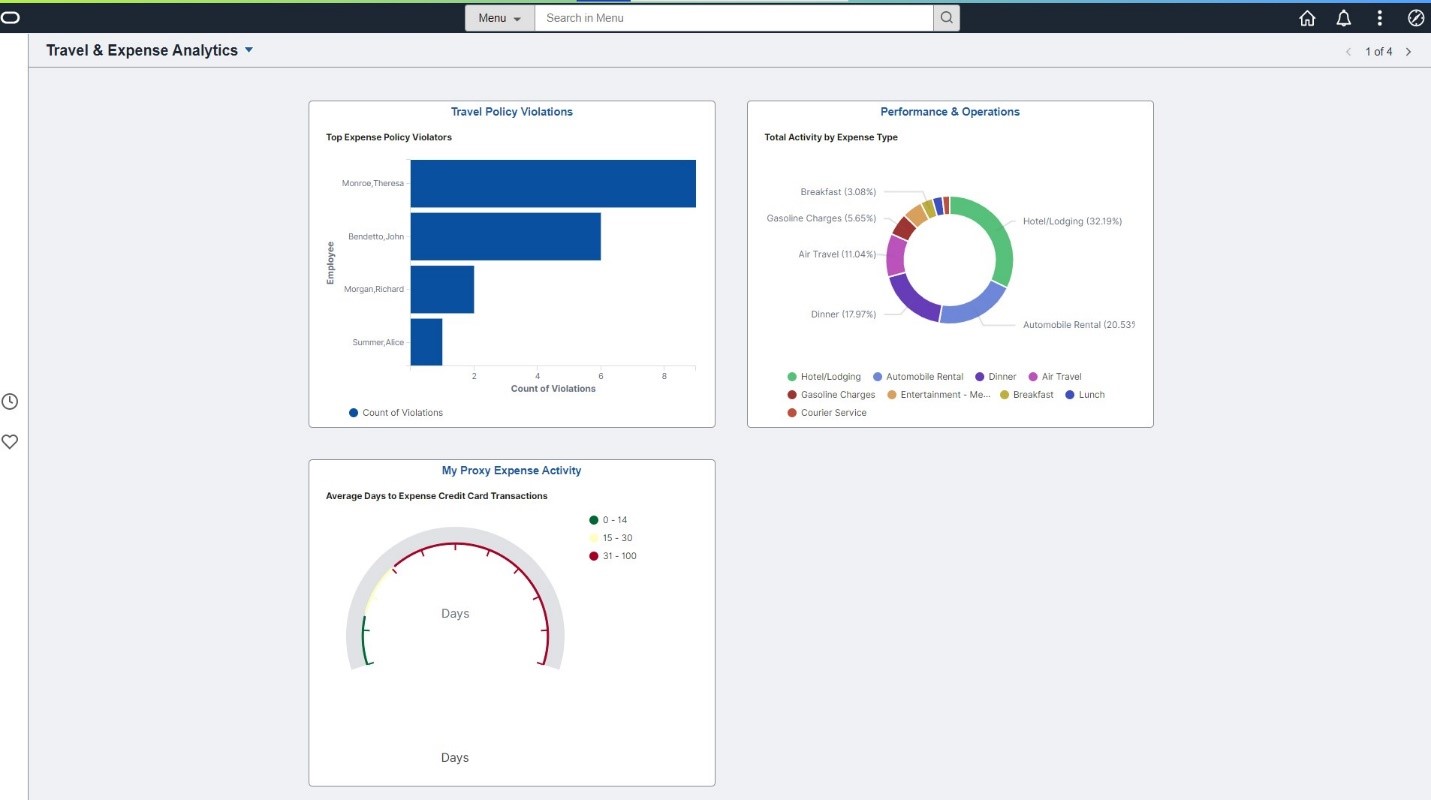1431x800 pixels.
Task: Open the Home page icon
Action: (1307, 18)
